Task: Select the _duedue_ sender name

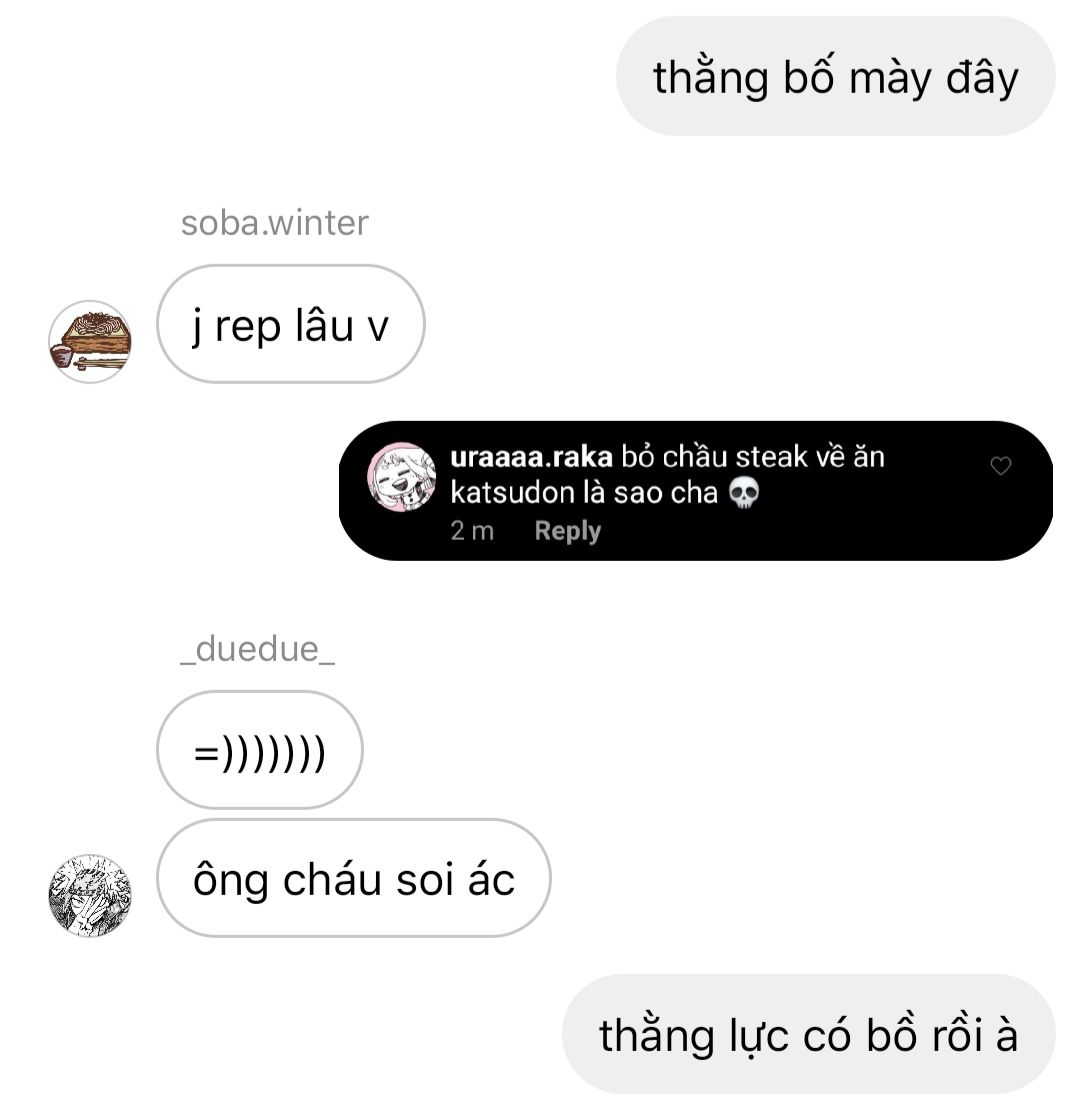Action: [x=257, y=649]
